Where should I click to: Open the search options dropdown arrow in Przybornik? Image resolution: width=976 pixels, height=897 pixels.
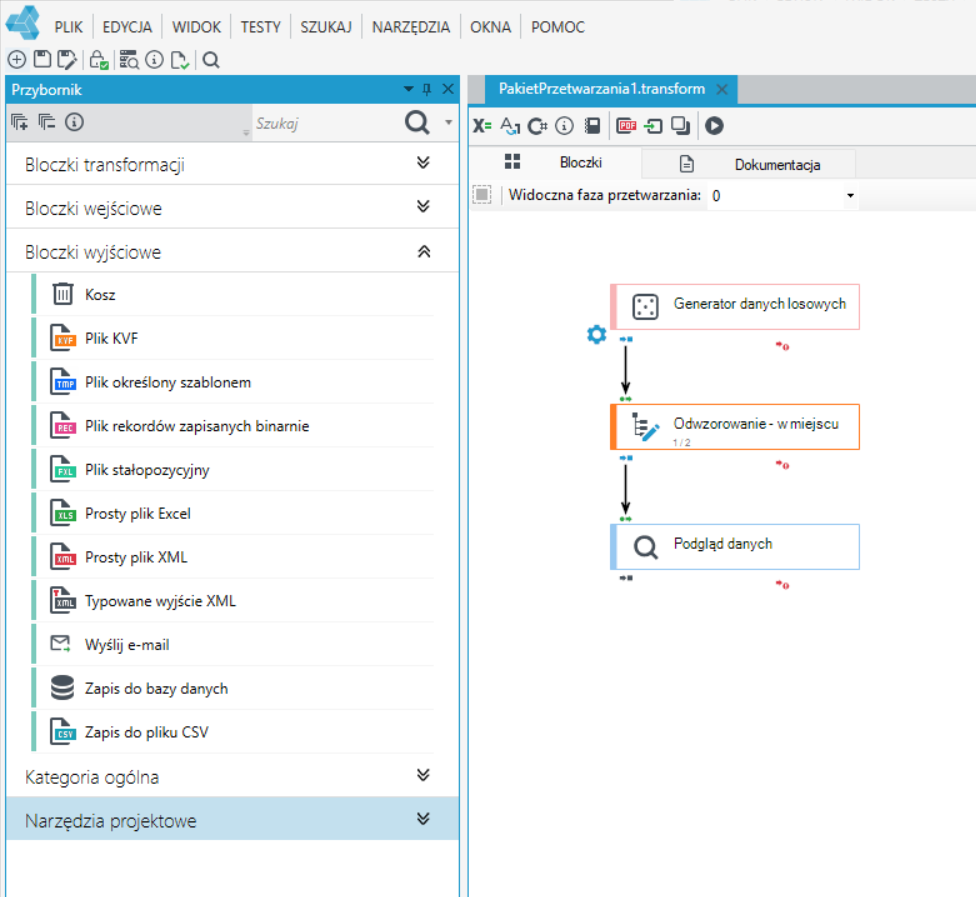click(448, 123)
